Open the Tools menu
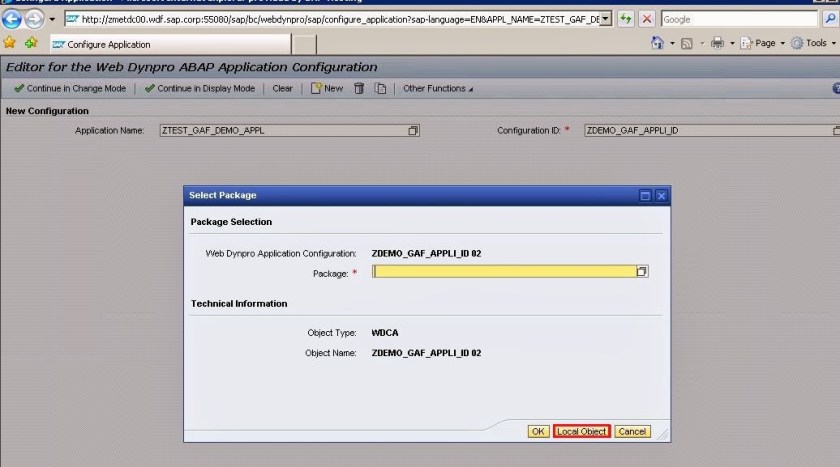This screenshot has width=840, height=467. 814,43
